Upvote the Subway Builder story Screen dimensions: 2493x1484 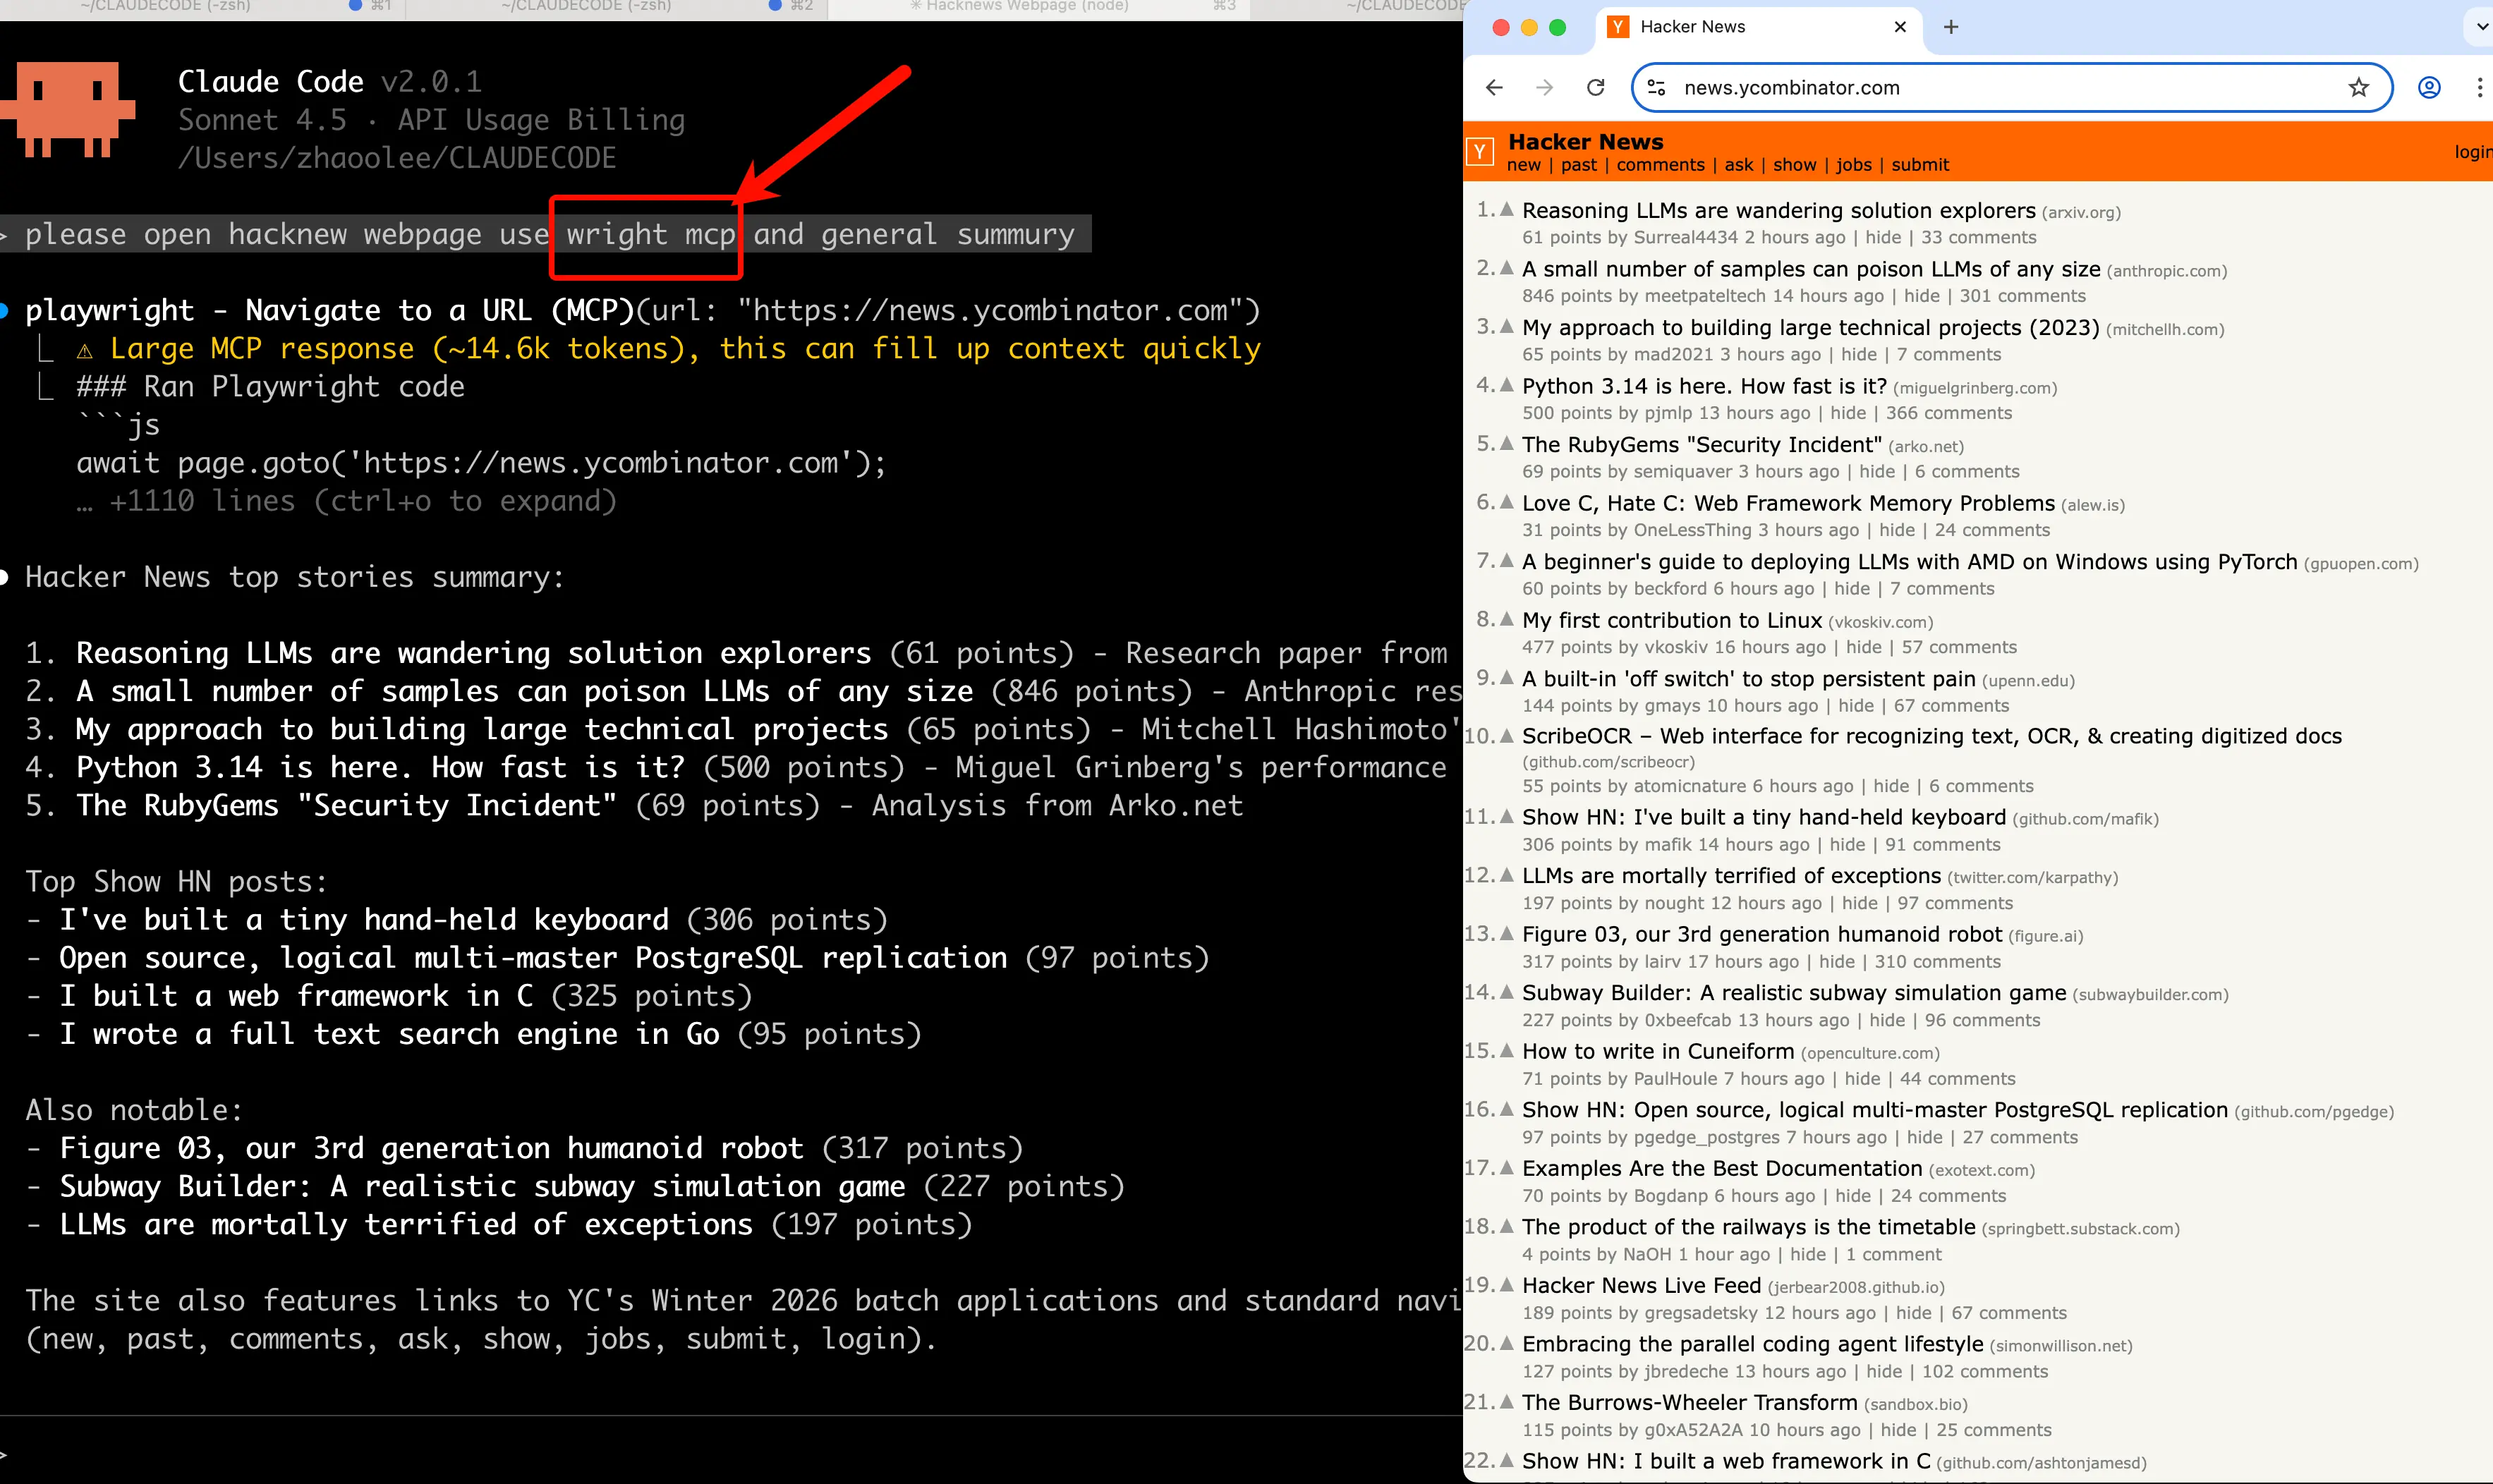click(1507, 990)
